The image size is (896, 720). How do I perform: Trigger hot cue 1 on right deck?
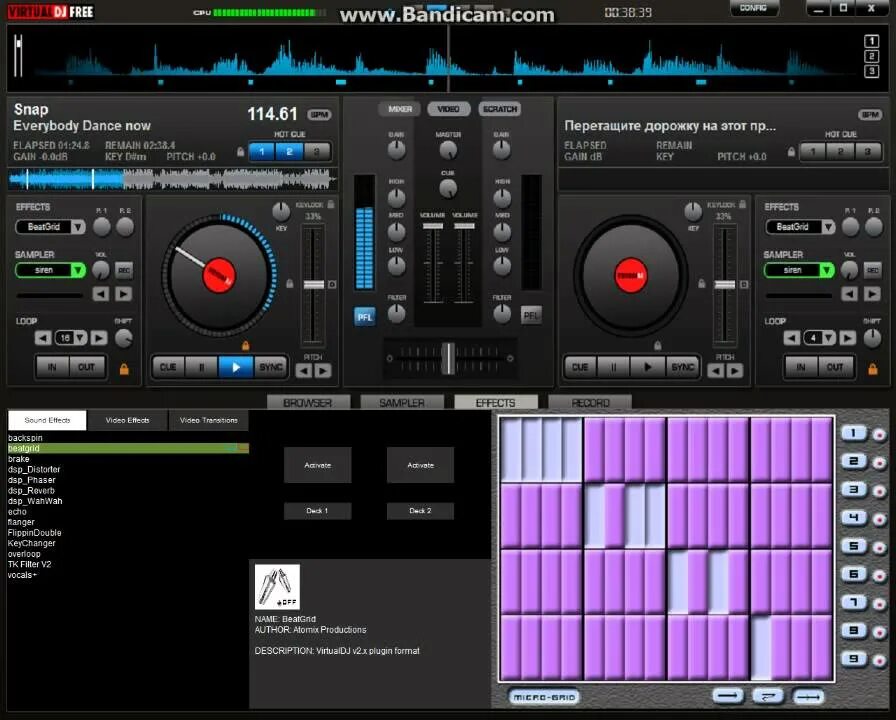click(x=813, y=152)
